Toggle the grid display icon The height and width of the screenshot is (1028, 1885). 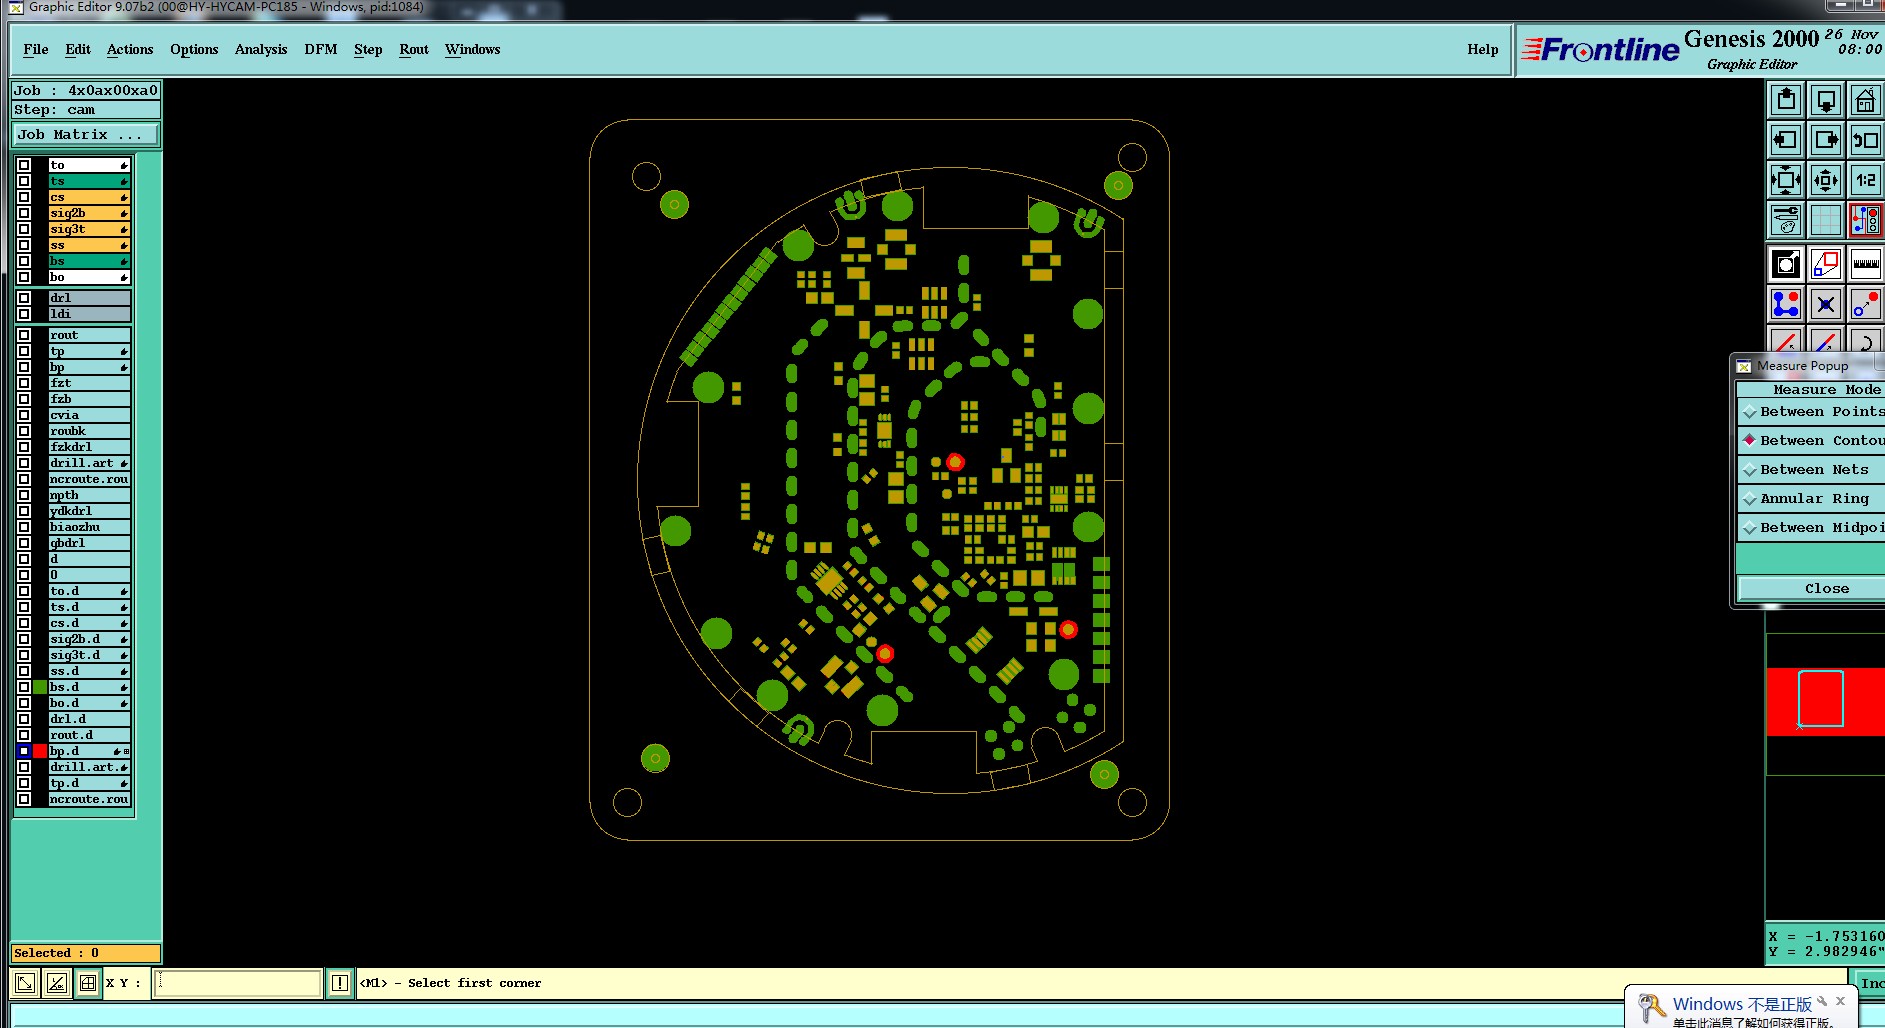pos(1826,220)
